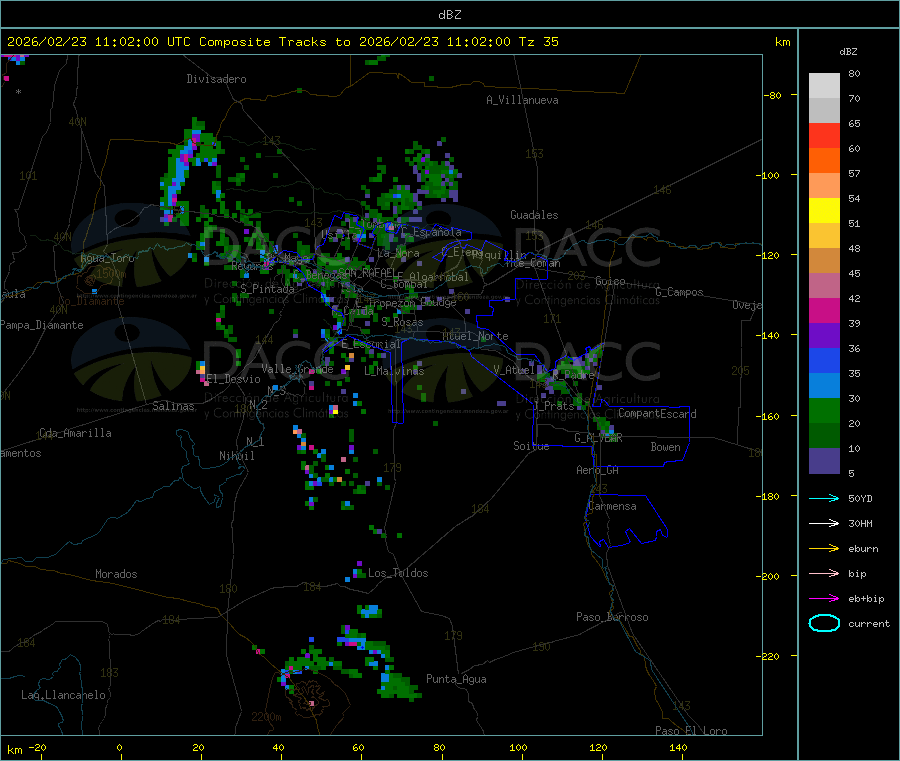Click the Atuel_Norte map label
This screenshot has height=761, width=900.
point(475,336)
